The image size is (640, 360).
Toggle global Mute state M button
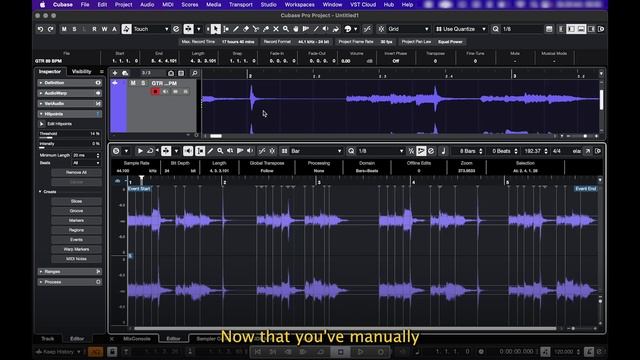(x=64, y=29)
